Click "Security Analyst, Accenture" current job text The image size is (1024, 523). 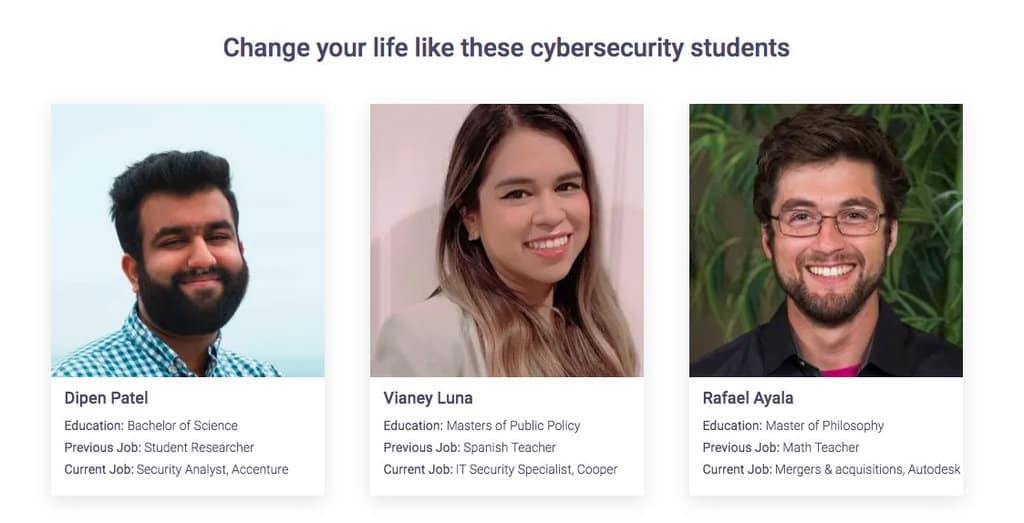tap(212, 469)
